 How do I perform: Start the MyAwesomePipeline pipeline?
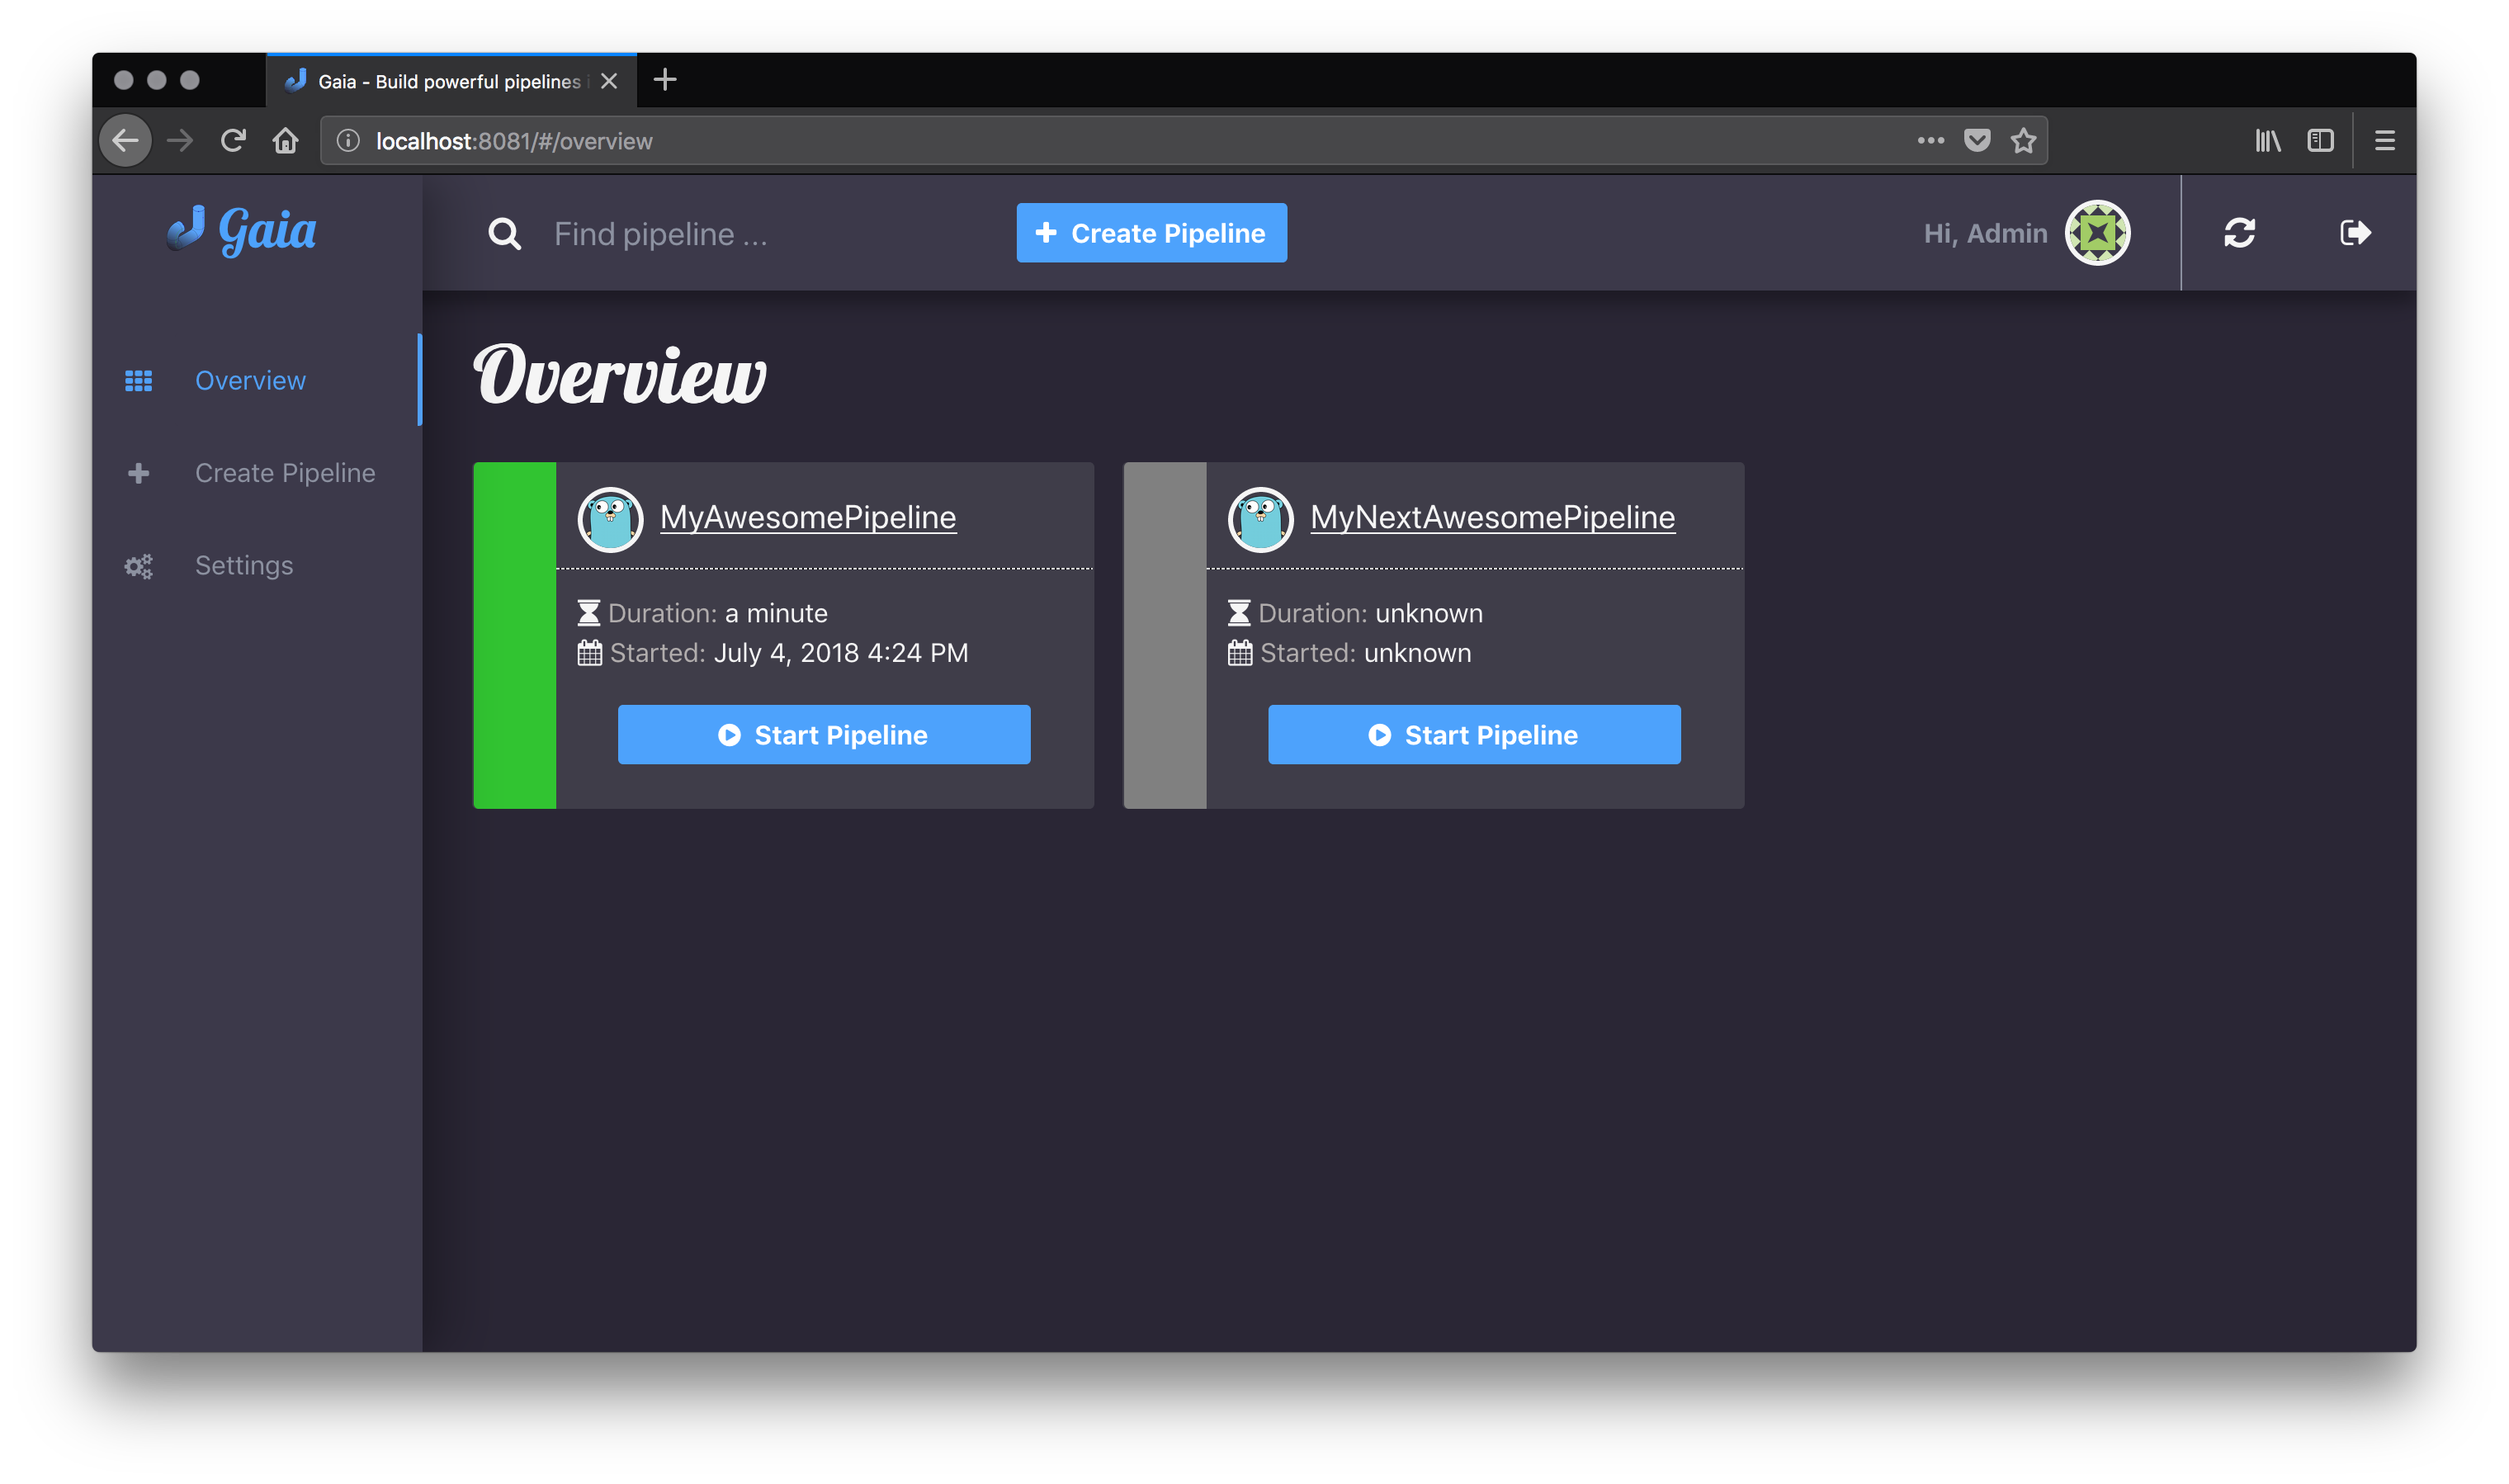823,735
